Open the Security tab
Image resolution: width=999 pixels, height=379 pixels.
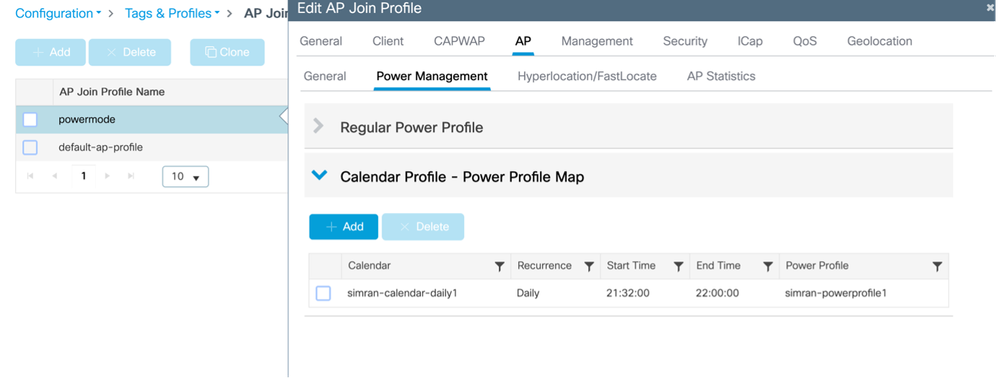(685, 41)
